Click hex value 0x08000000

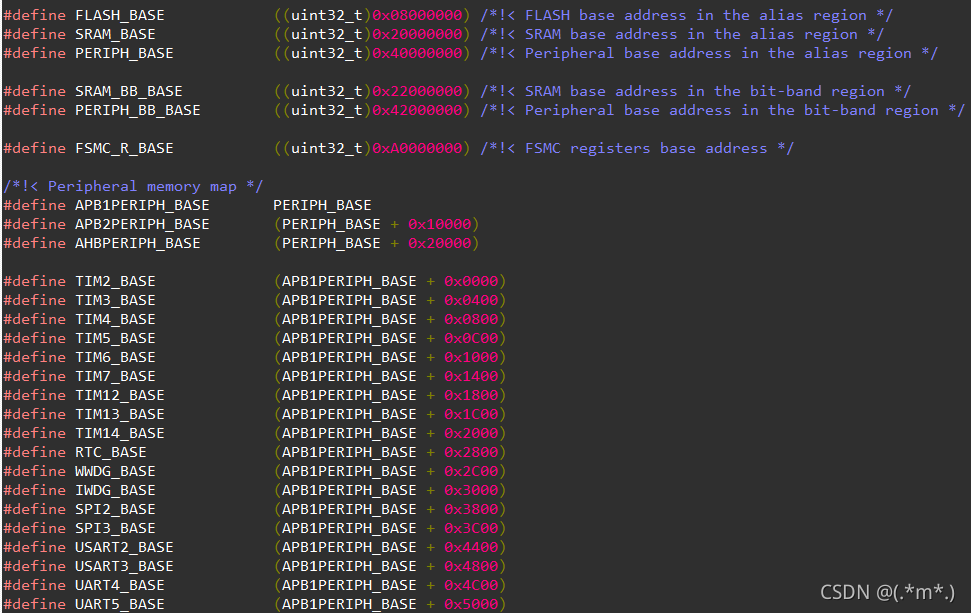(417, 15)
